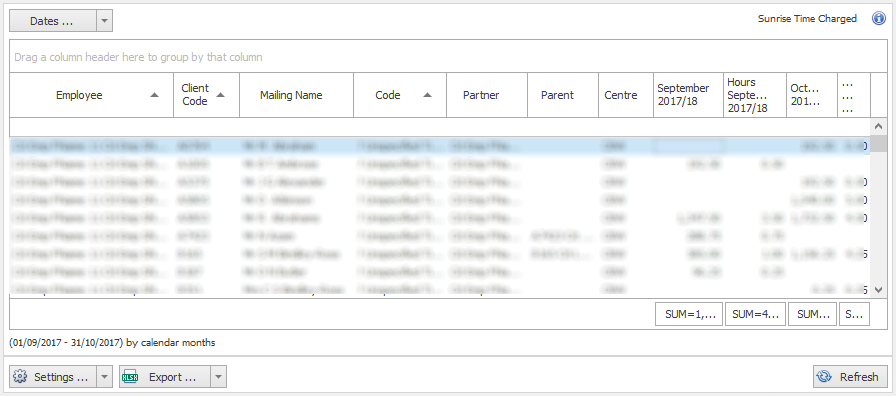Select the Mailing Name column header
This screenshot has height=396, width=896.
(297, 95)
